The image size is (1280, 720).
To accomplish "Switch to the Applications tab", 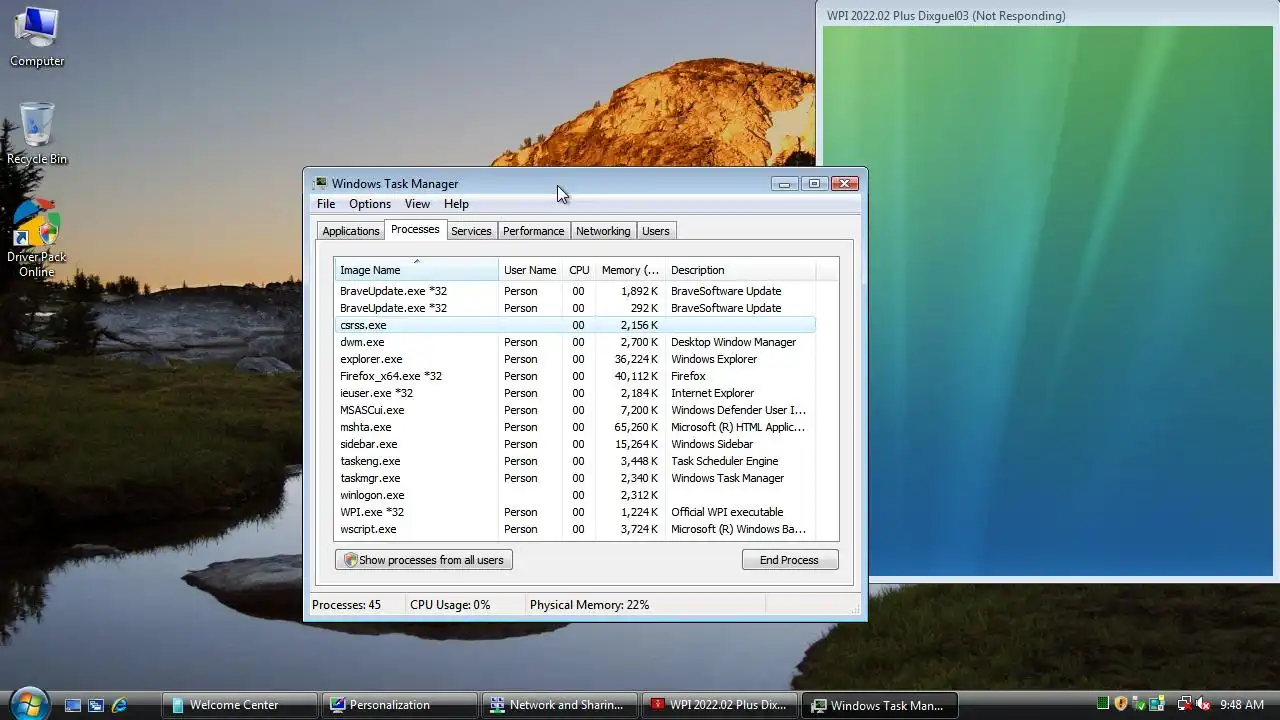I will pyautogui.click(x=351, y=231).
